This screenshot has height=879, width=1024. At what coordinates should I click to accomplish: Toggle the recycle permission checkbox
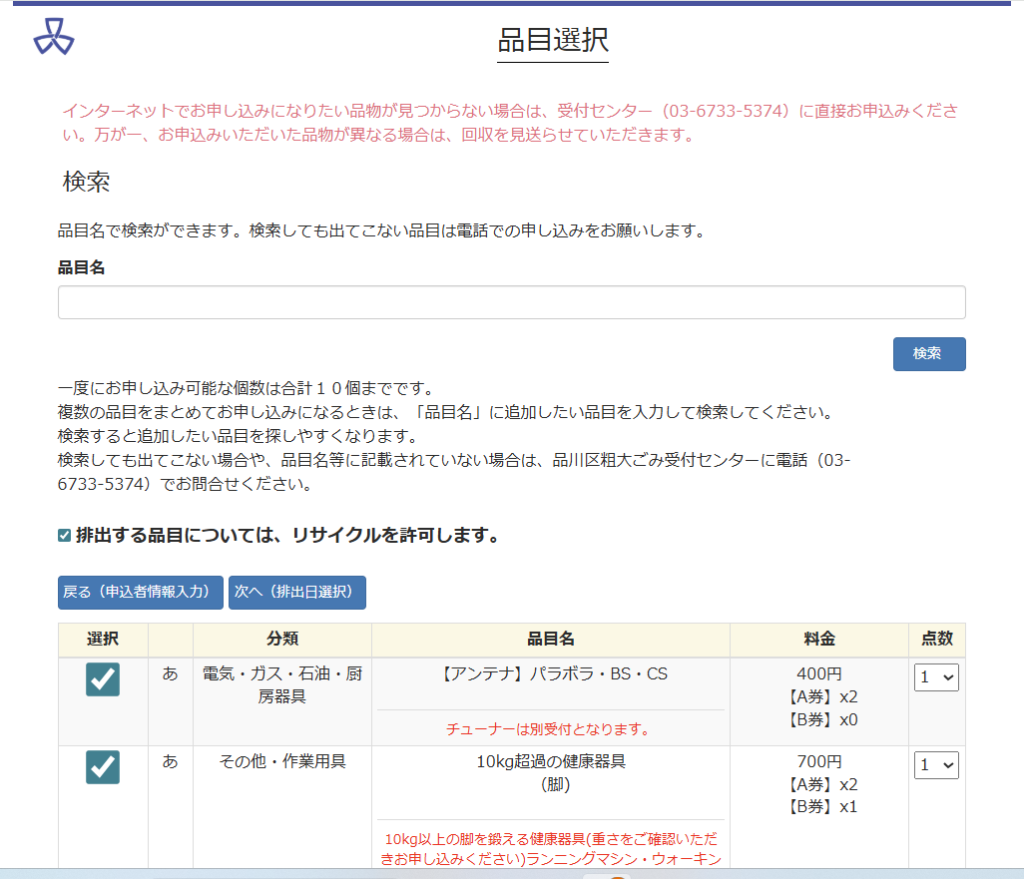(64, 536)
